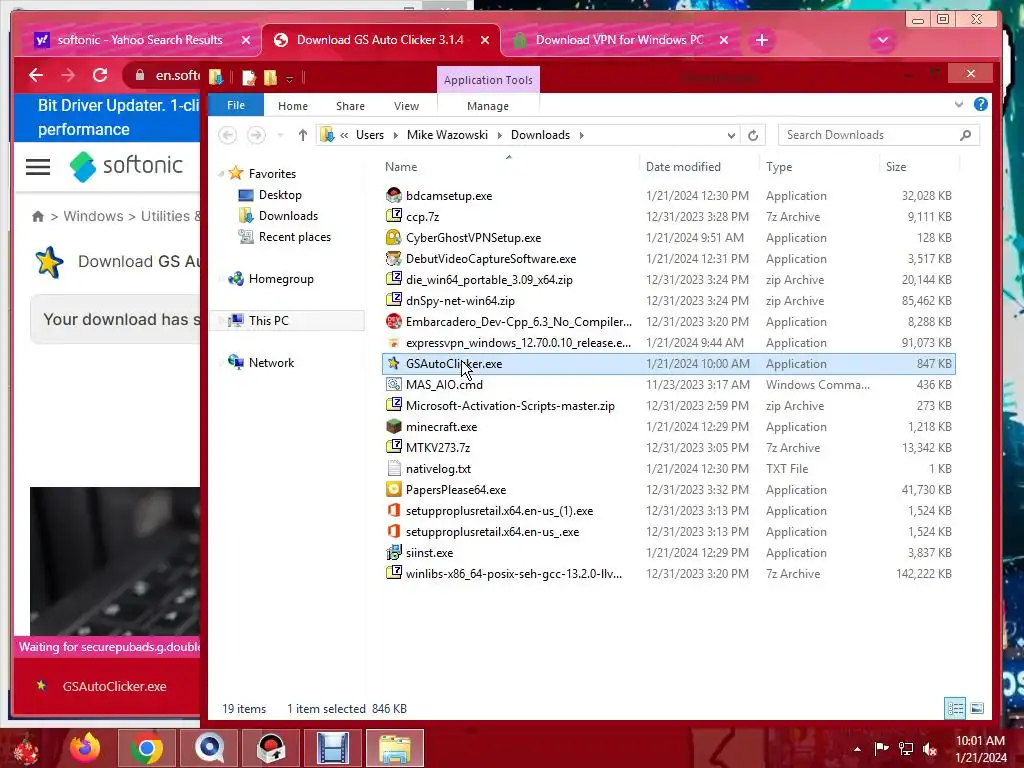Switch to the Home ribbon tab
Viewport: 1024px width, 768px height.
click(293, 106)
